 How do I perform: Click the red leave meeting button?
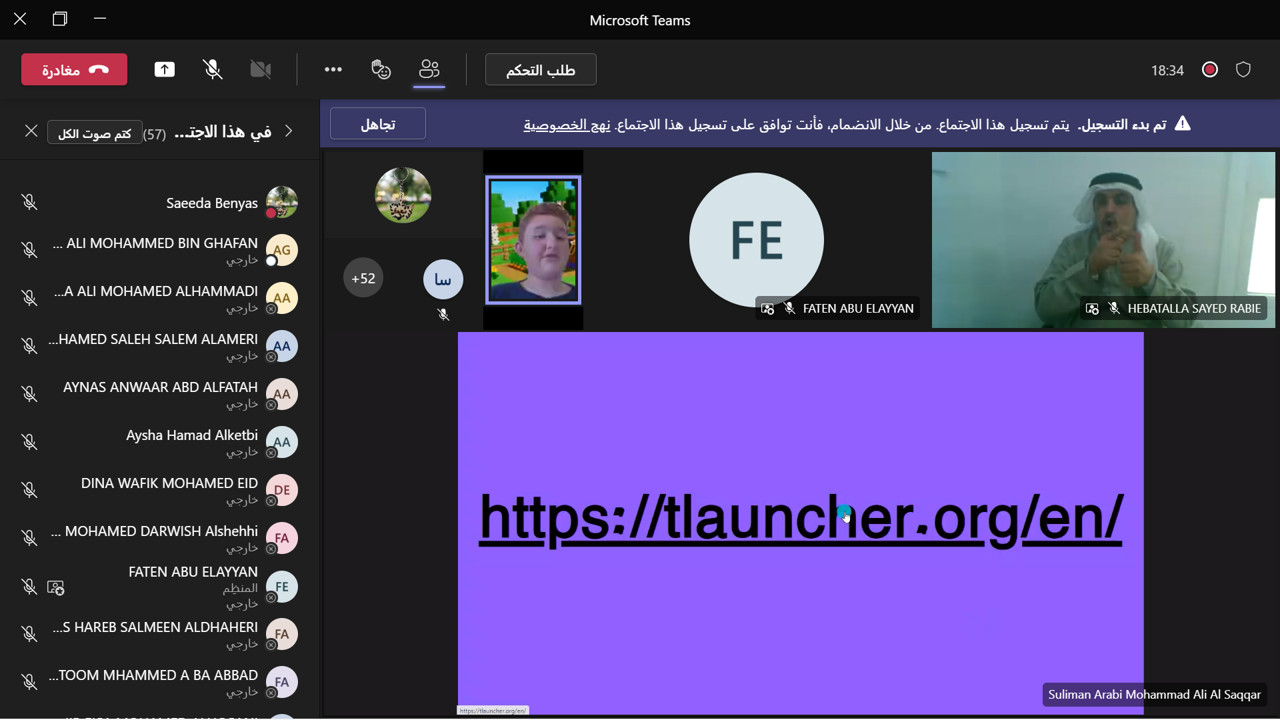(74, 70)
